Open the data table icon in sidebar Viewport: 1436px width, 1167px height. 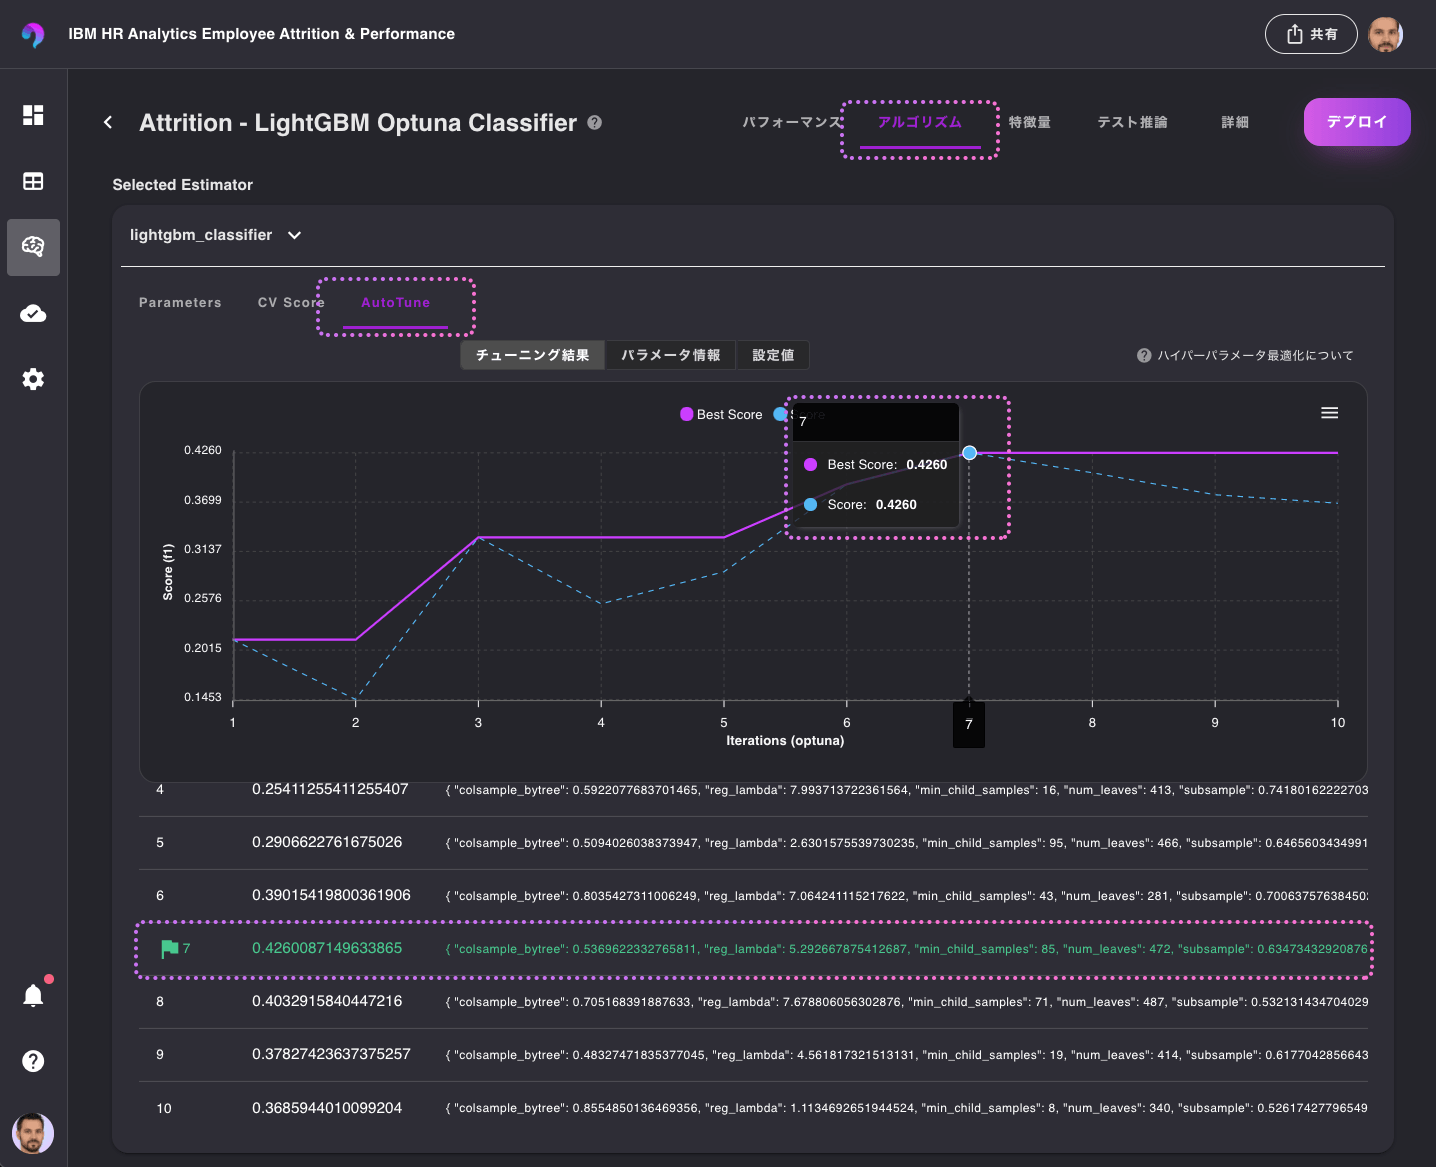tap(33, 181)
